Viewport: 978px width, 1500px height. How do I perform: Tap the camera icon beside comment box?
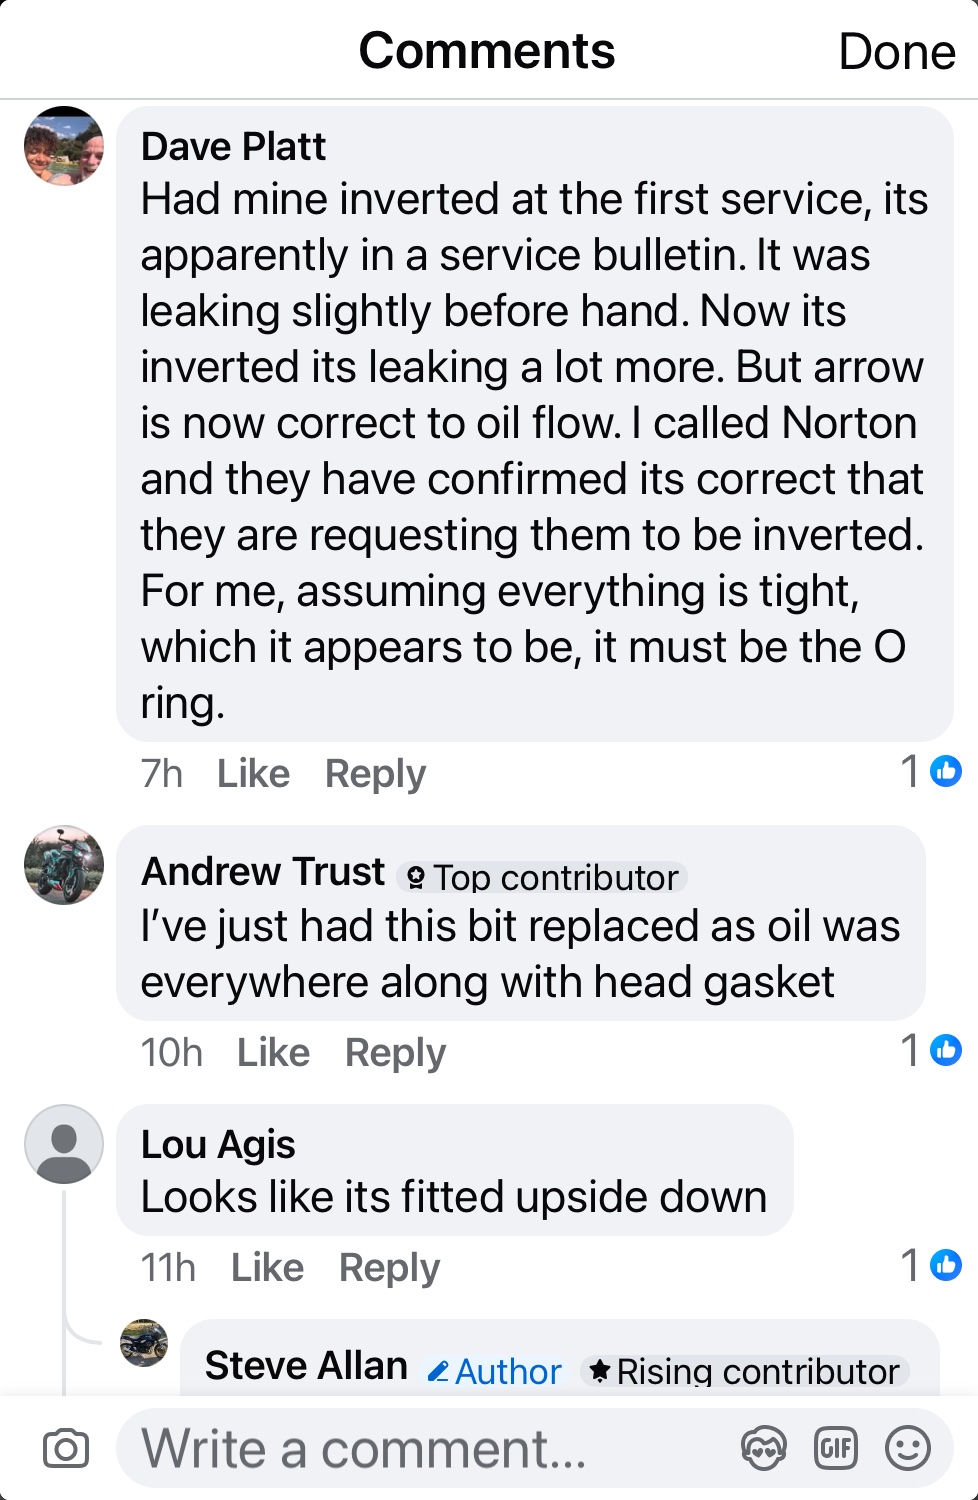(66, 1448)
